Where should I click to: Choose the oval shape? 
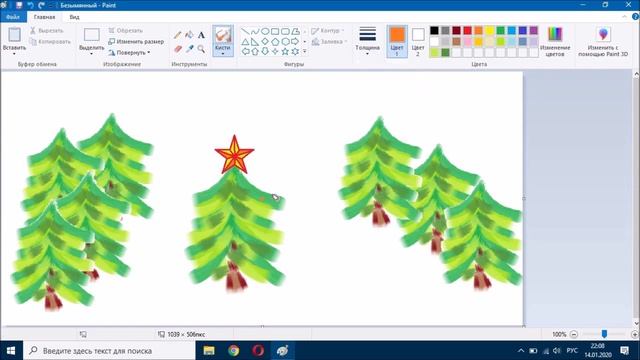pos(265,31)
